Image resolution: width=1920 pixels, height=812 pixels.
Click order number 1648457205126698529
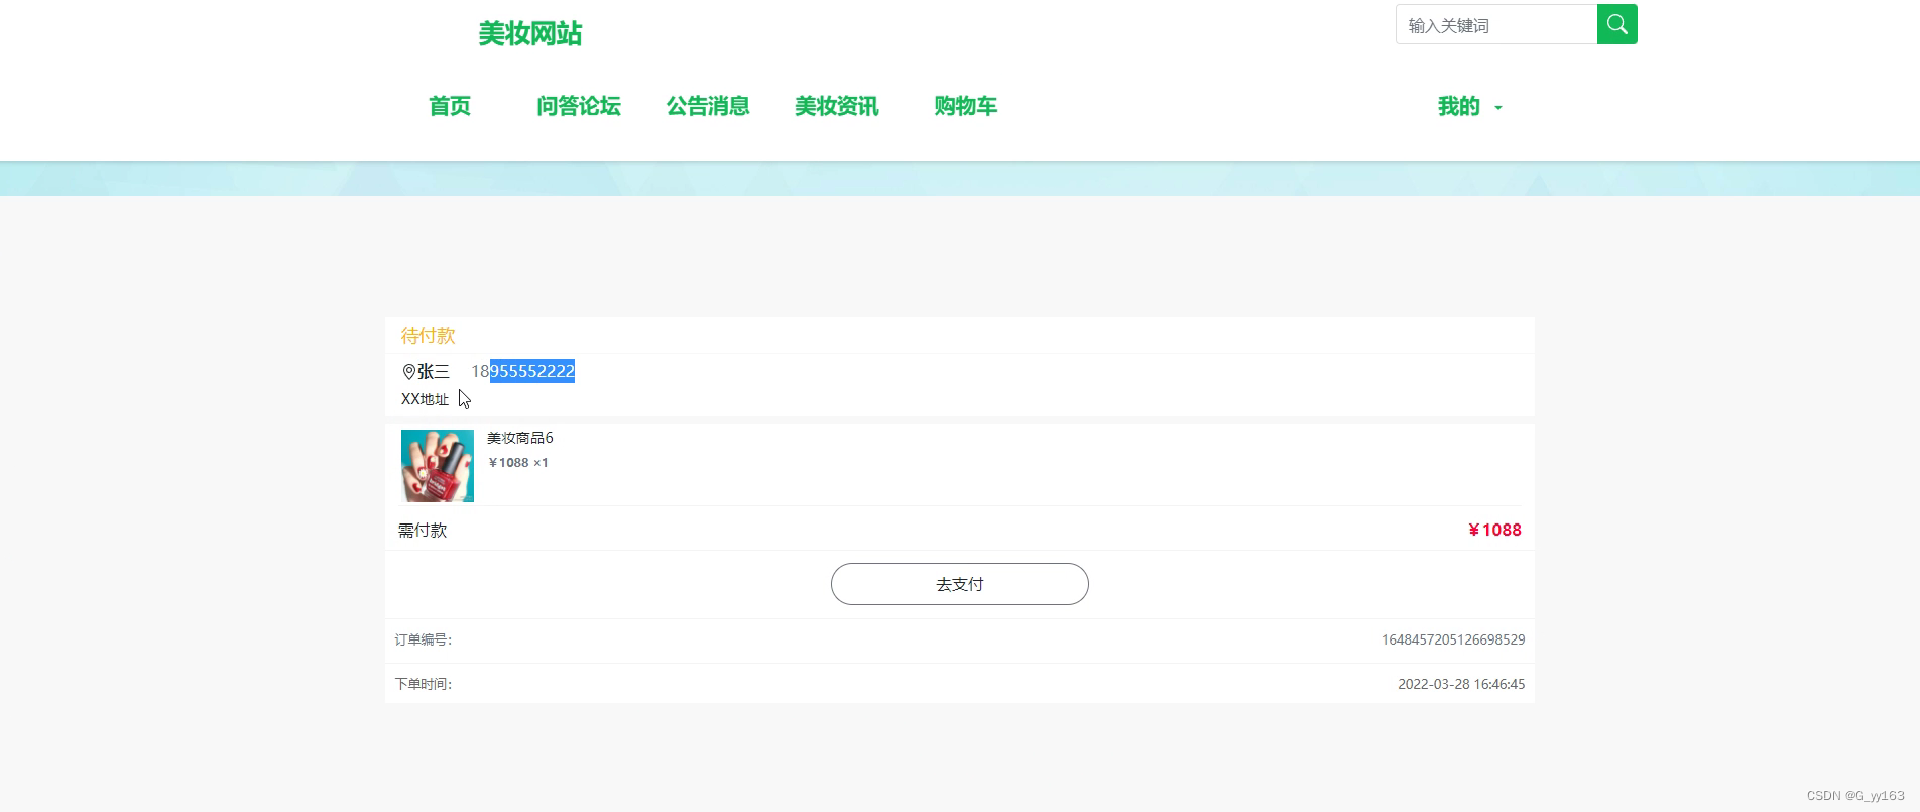1453,640
